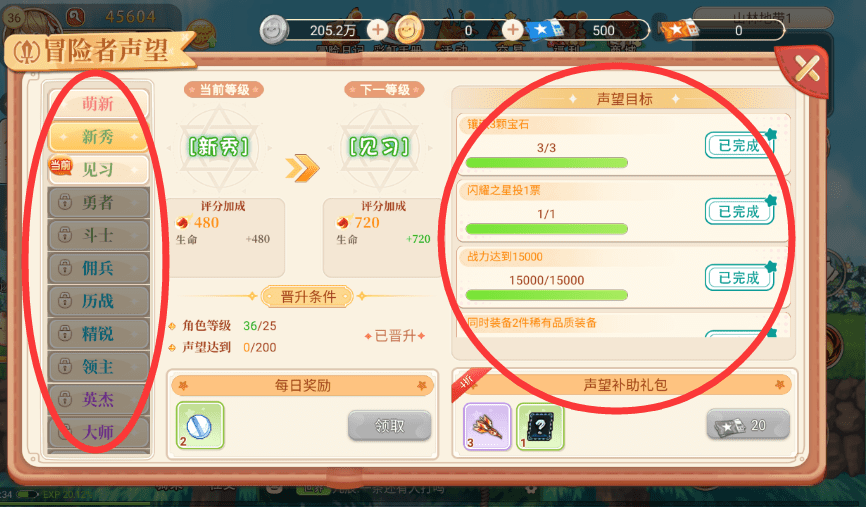Buy the gift pack for 20 tickets
This screenshot has width=866, height=507.
coord(748,425)
